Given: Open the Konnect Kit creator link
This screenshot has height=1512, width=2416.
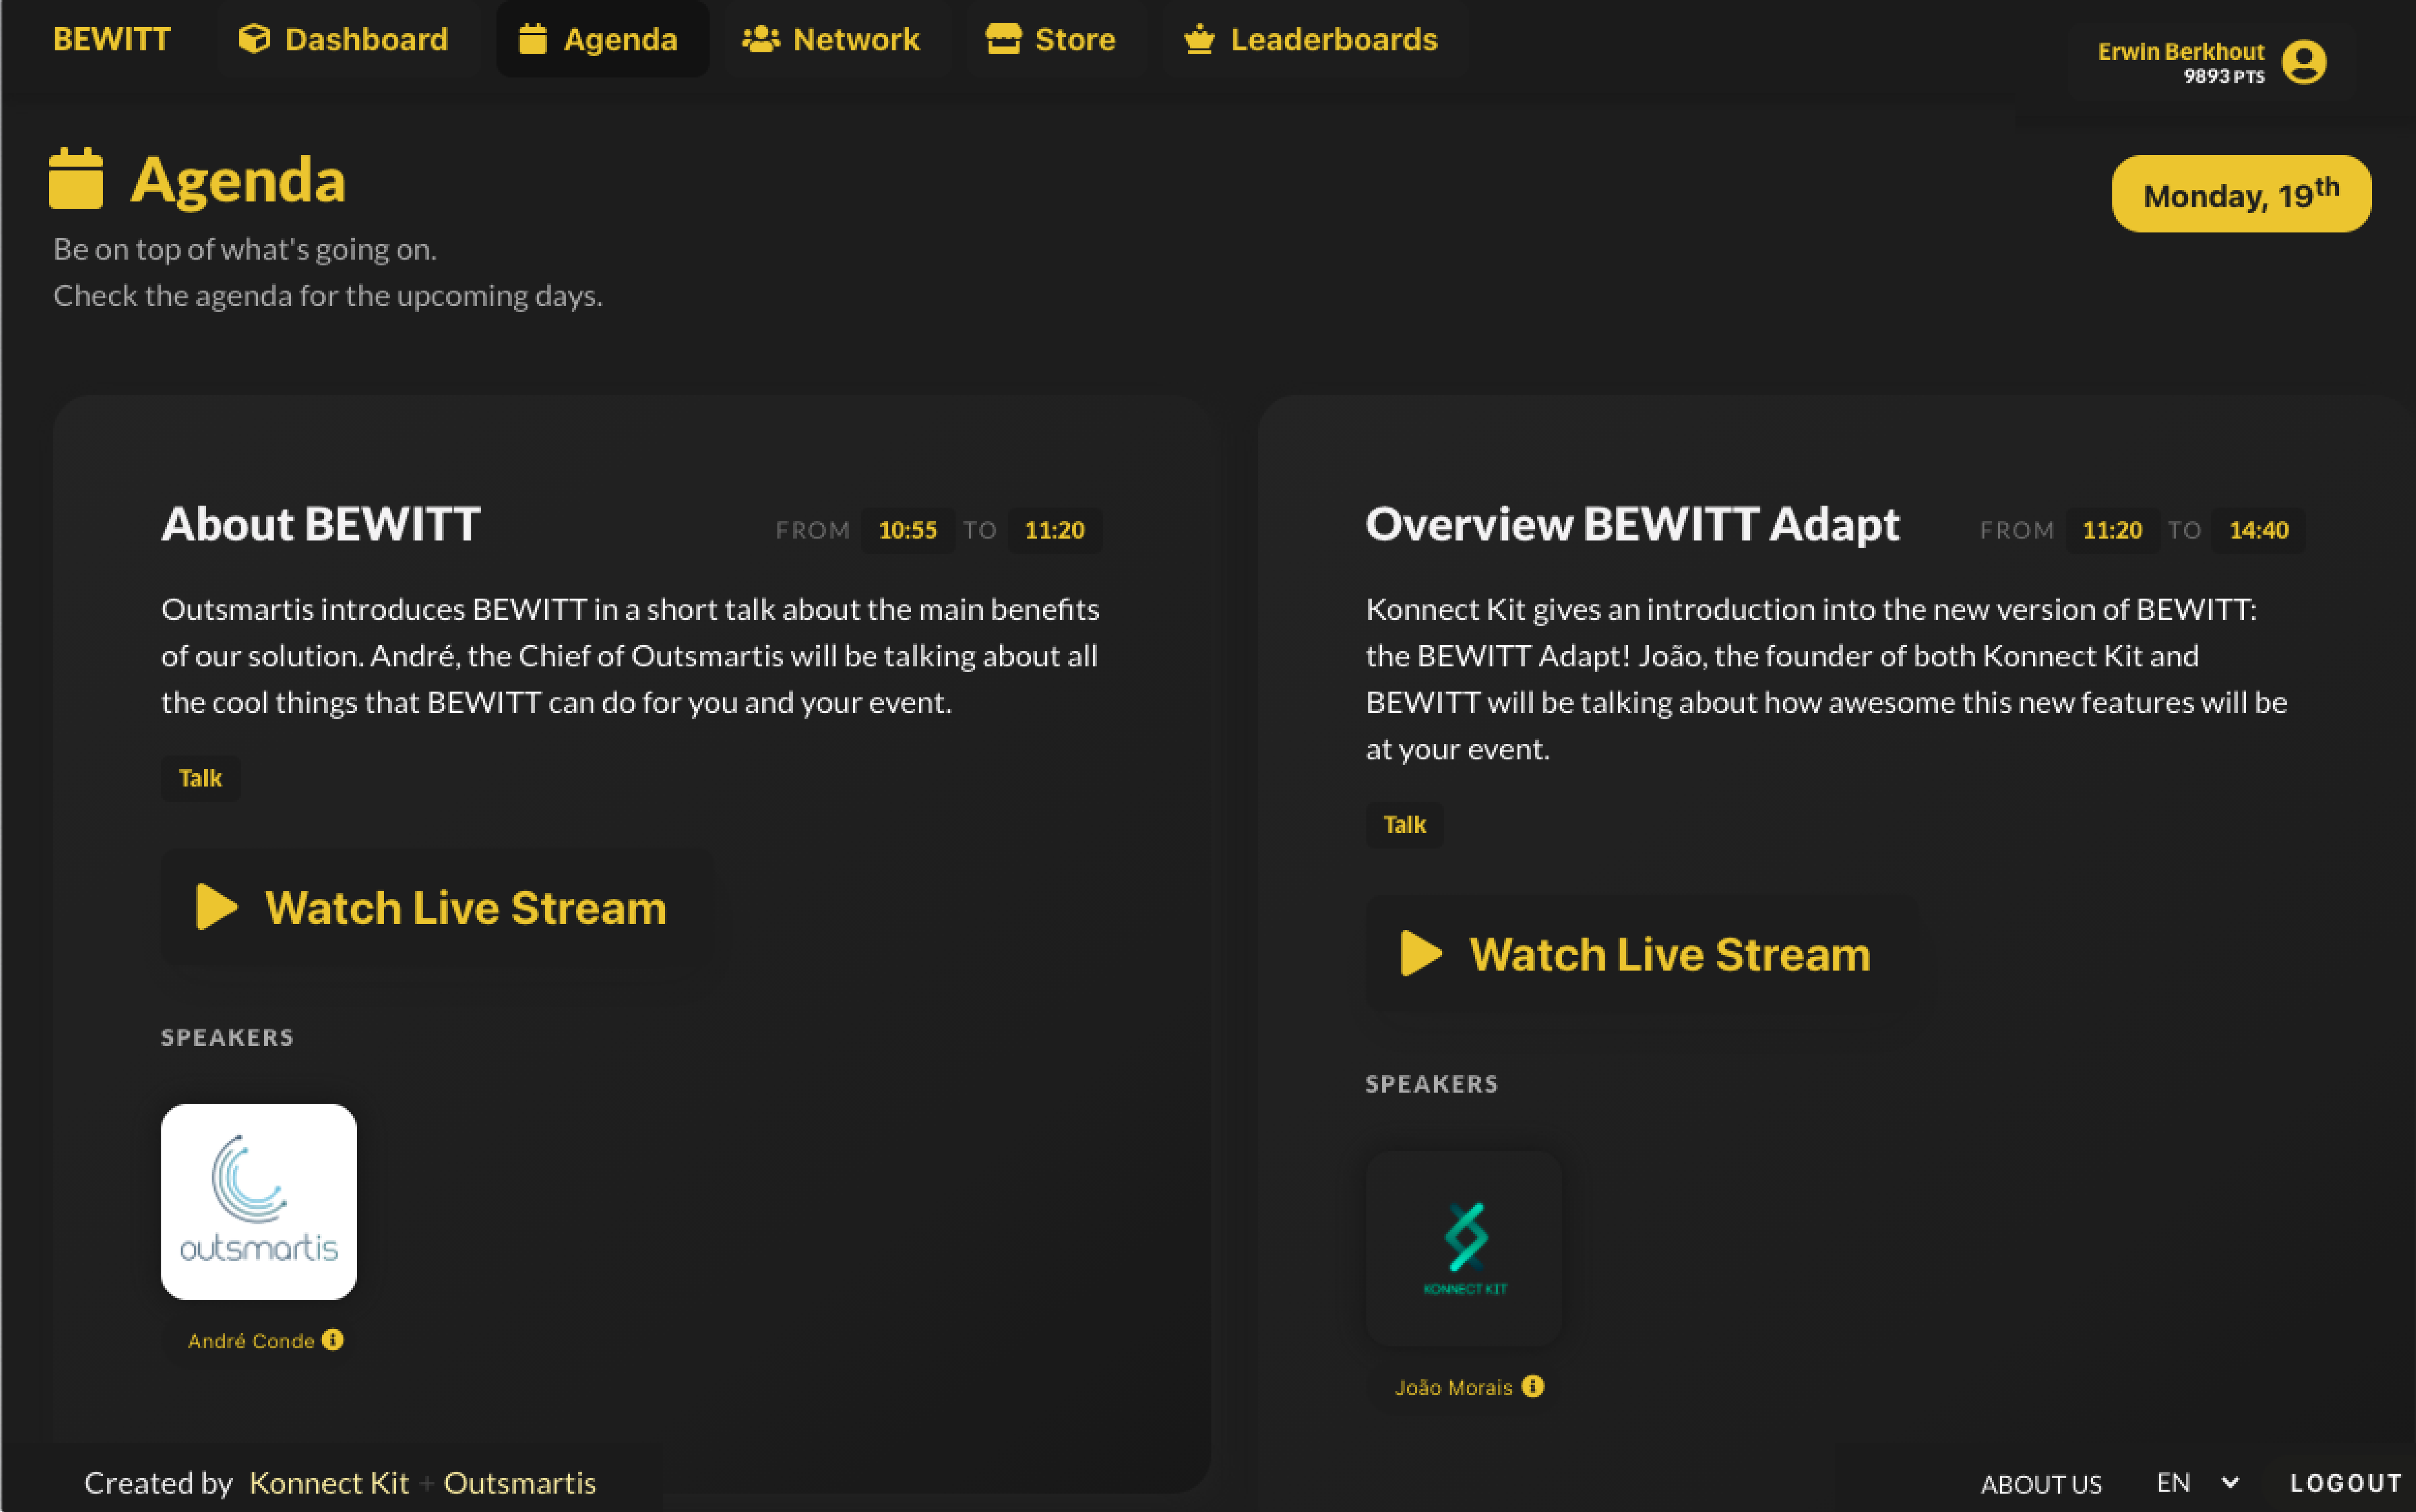Looking at the screenshot, I should point(329,1482).
